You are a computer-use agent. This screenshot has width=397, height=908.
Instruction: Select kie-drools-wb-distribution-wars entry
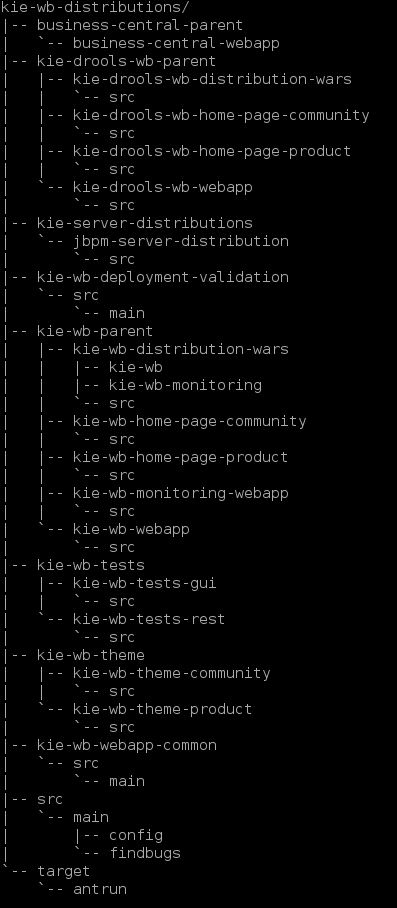click(x=212, y=79)
